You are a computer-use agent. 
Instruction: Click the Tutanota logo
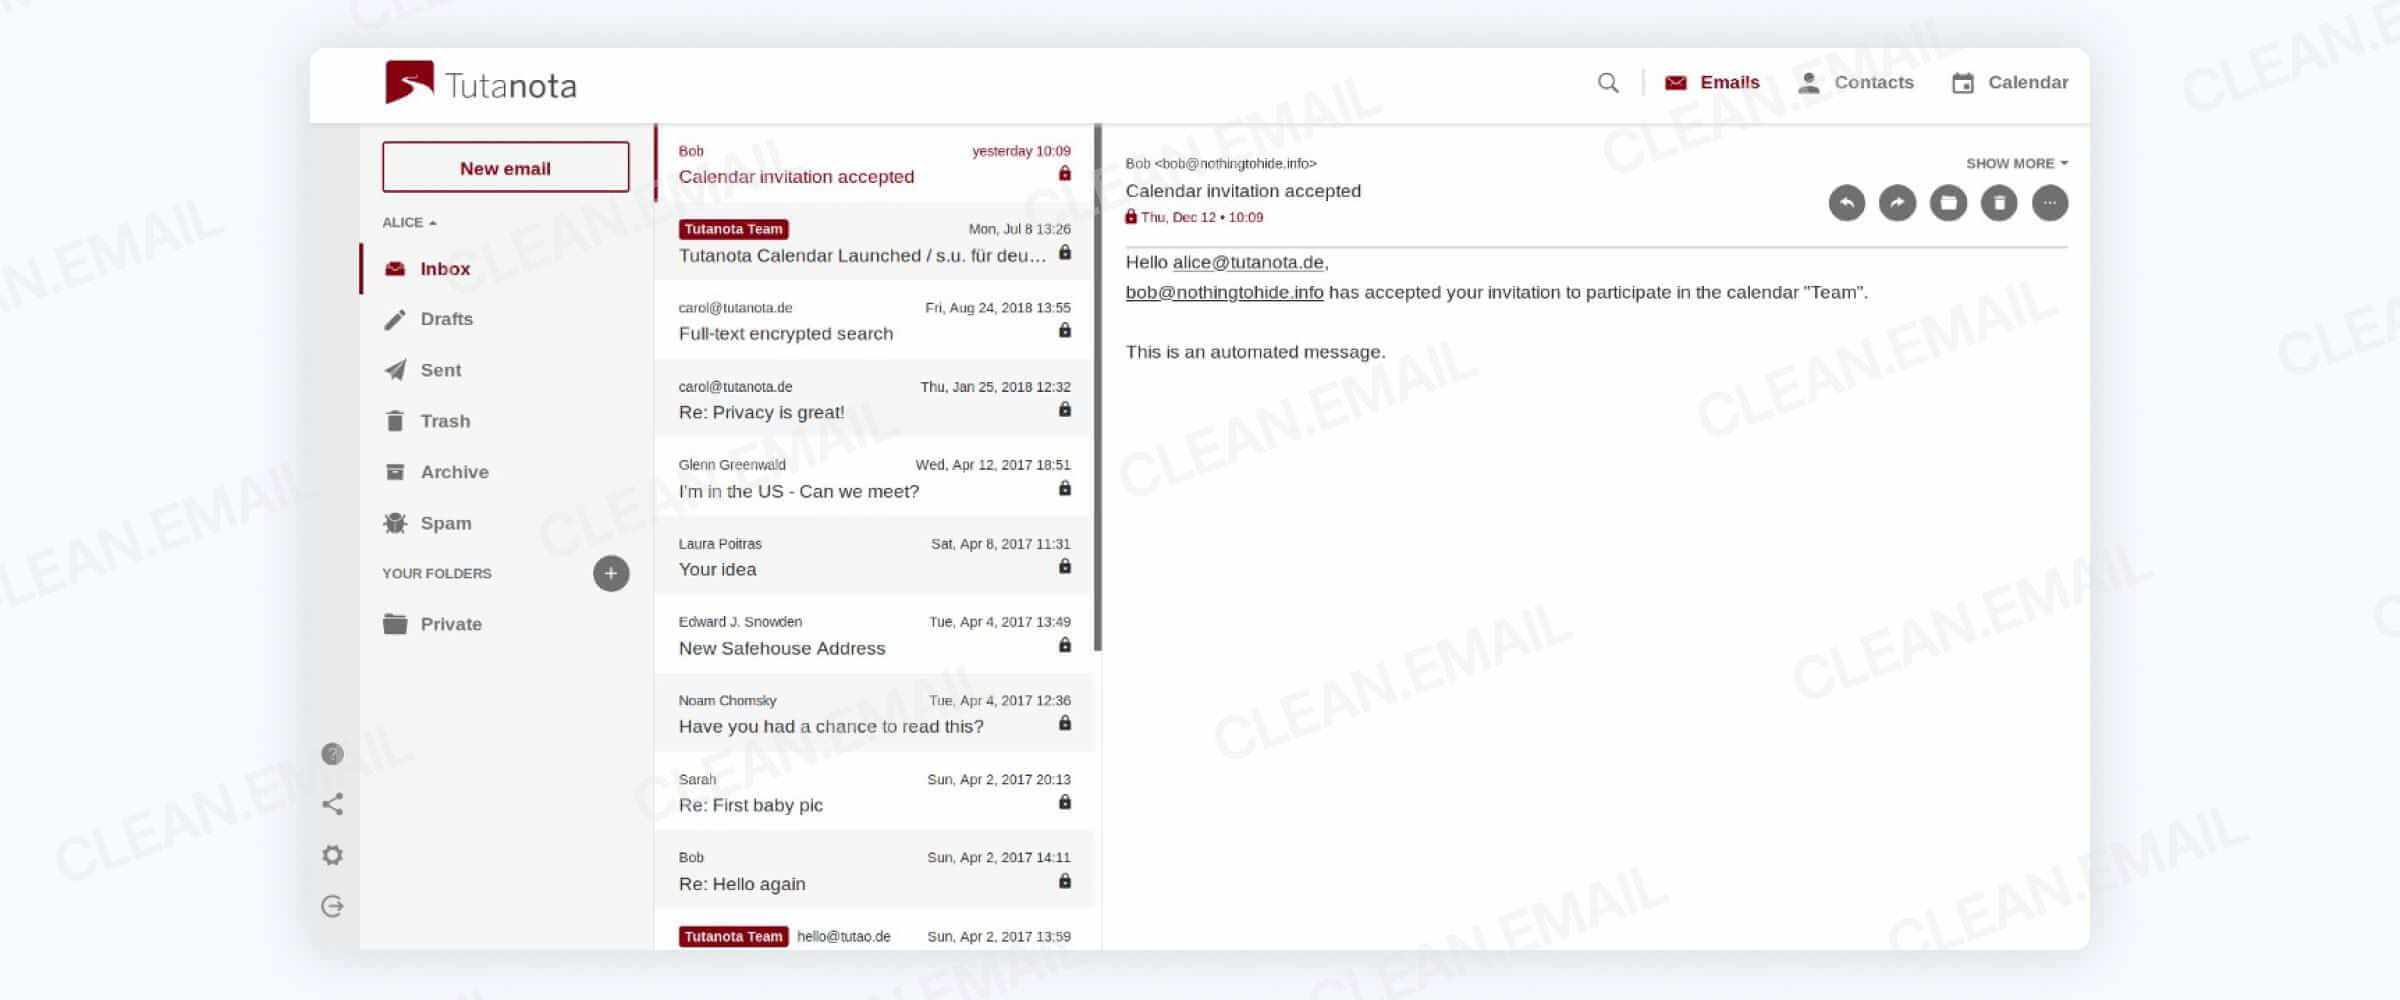click(480, 84)
